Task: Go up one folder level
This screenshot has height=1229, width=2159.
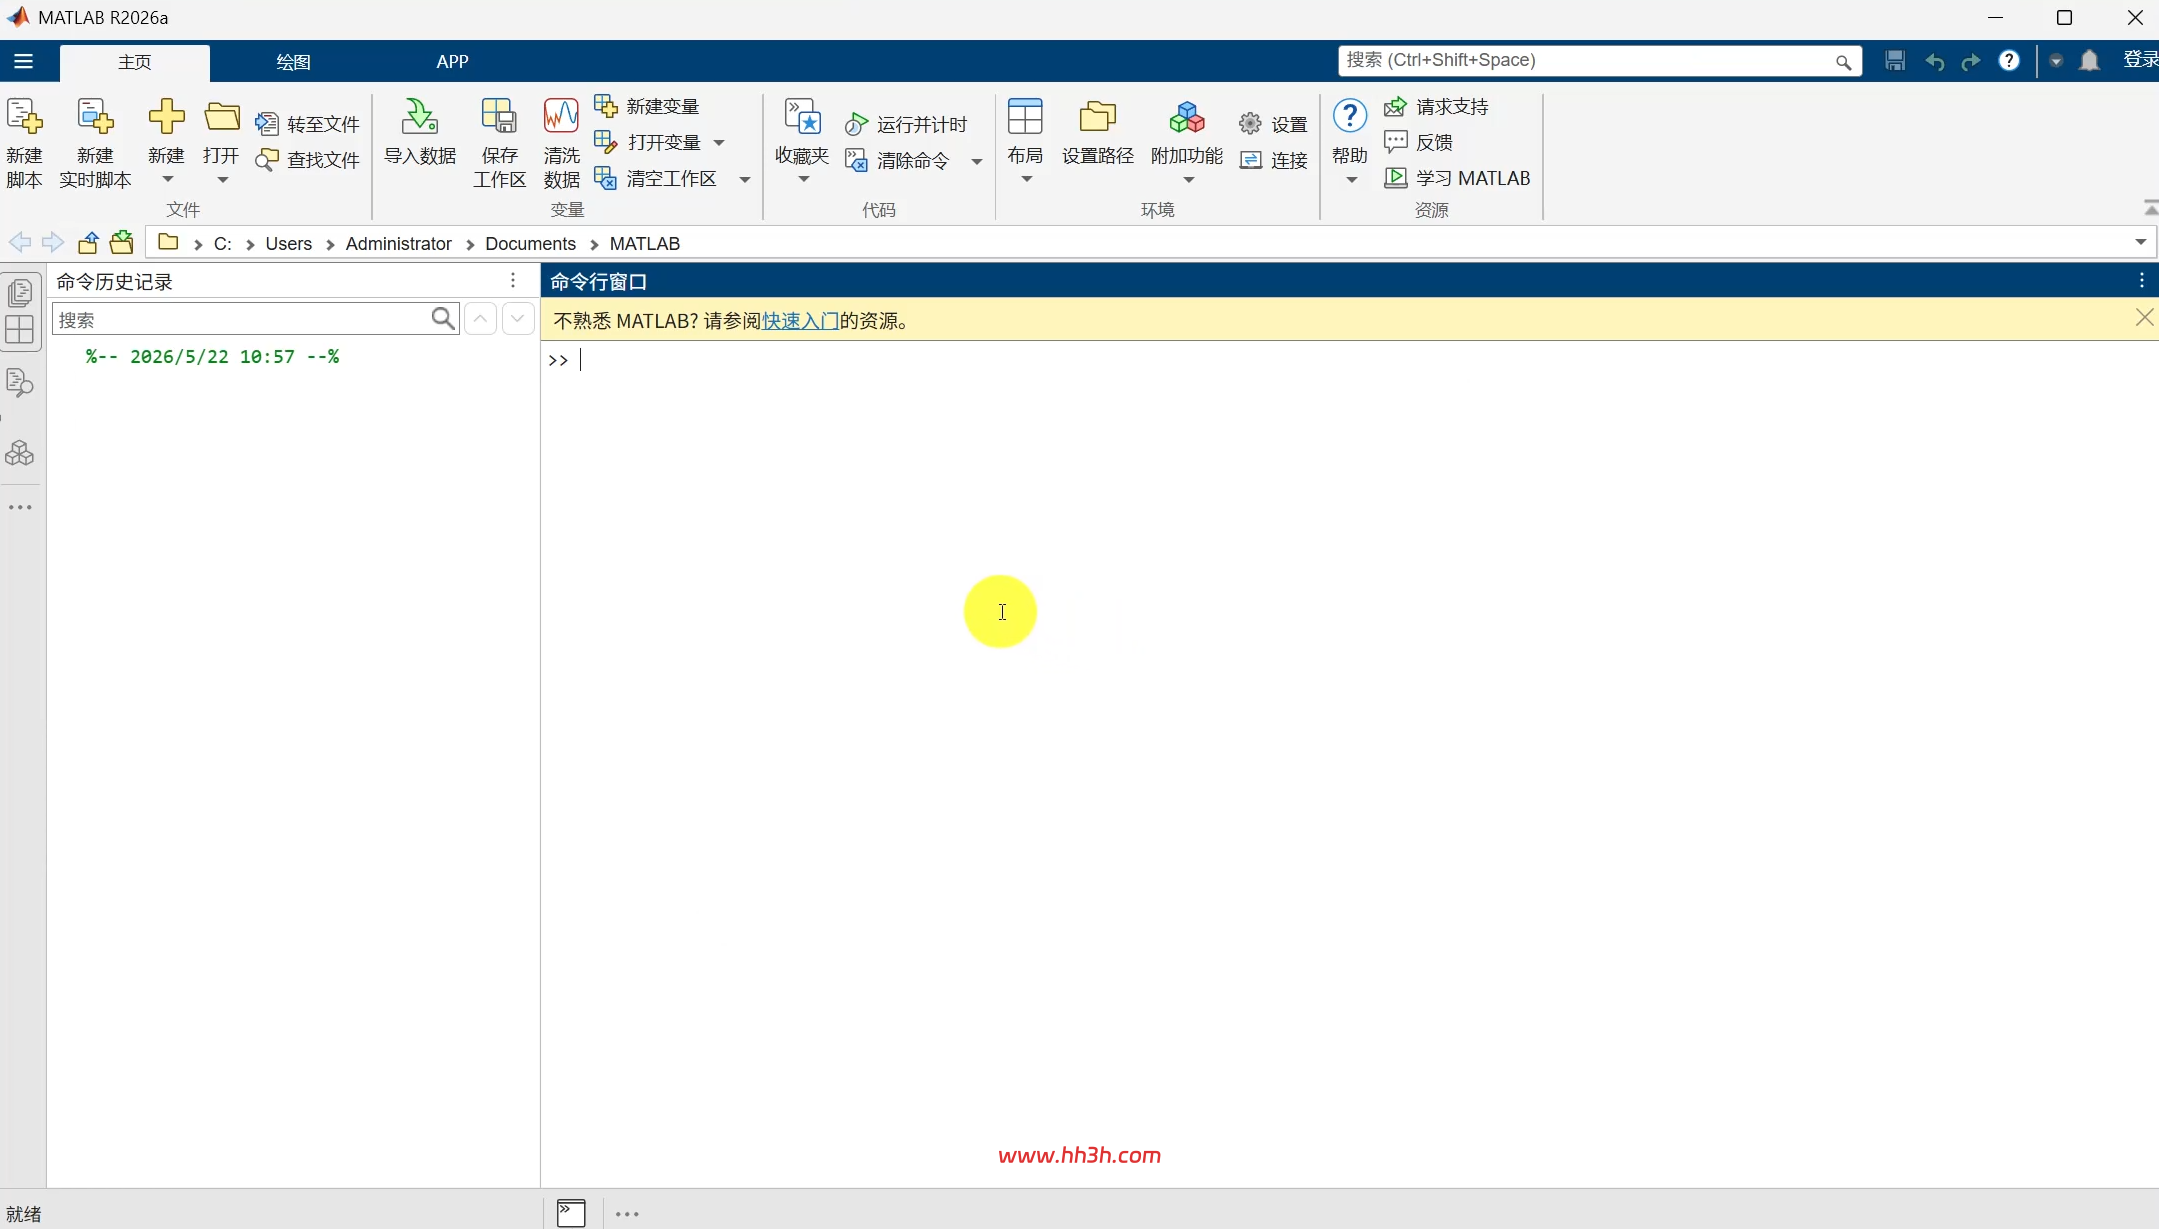Action: point(88,242)
